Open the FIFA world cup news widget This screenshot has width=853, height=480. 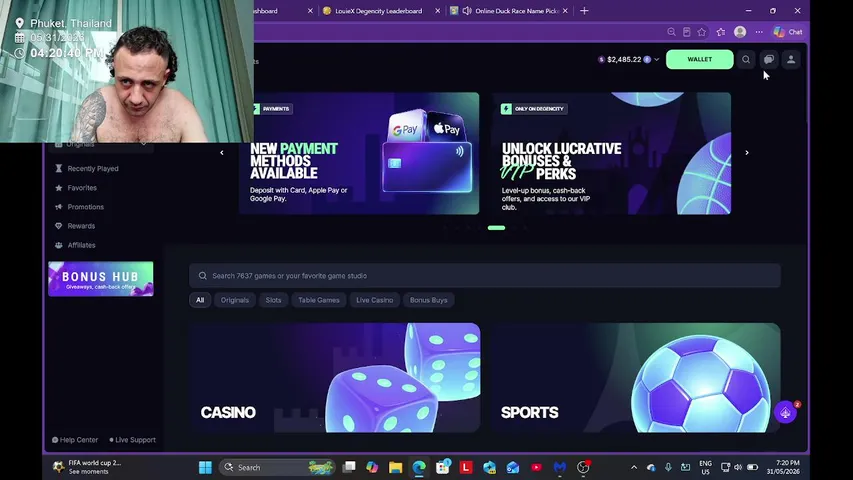pyautogui.click(x=88, y=467)
